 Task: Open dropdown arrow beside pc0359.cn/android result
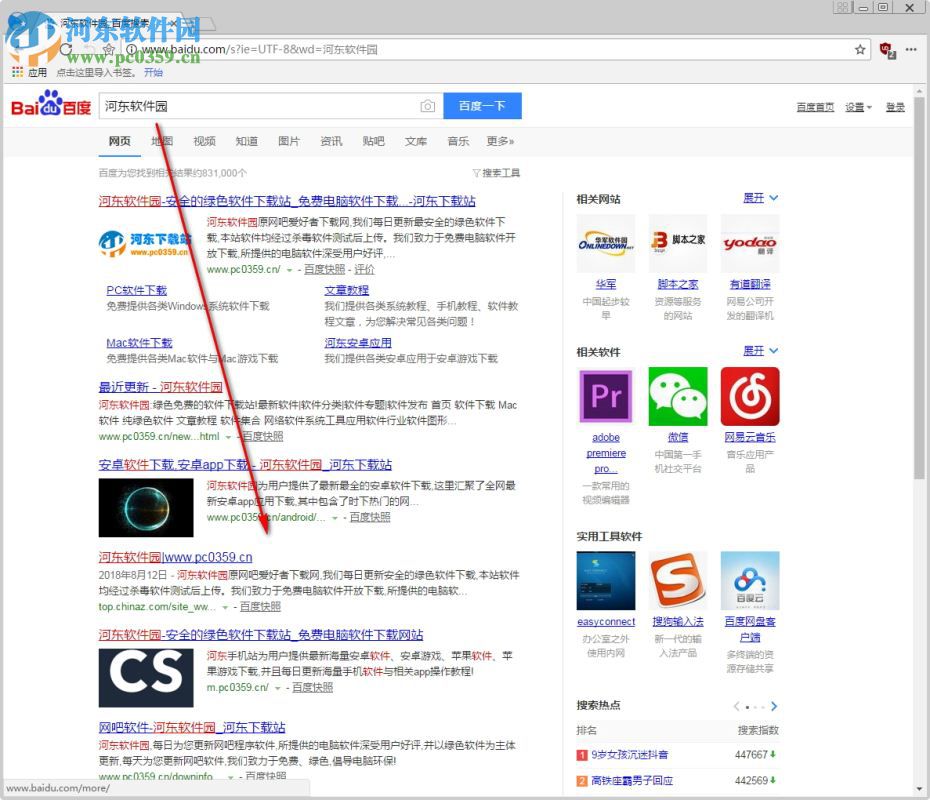[335, 518]
